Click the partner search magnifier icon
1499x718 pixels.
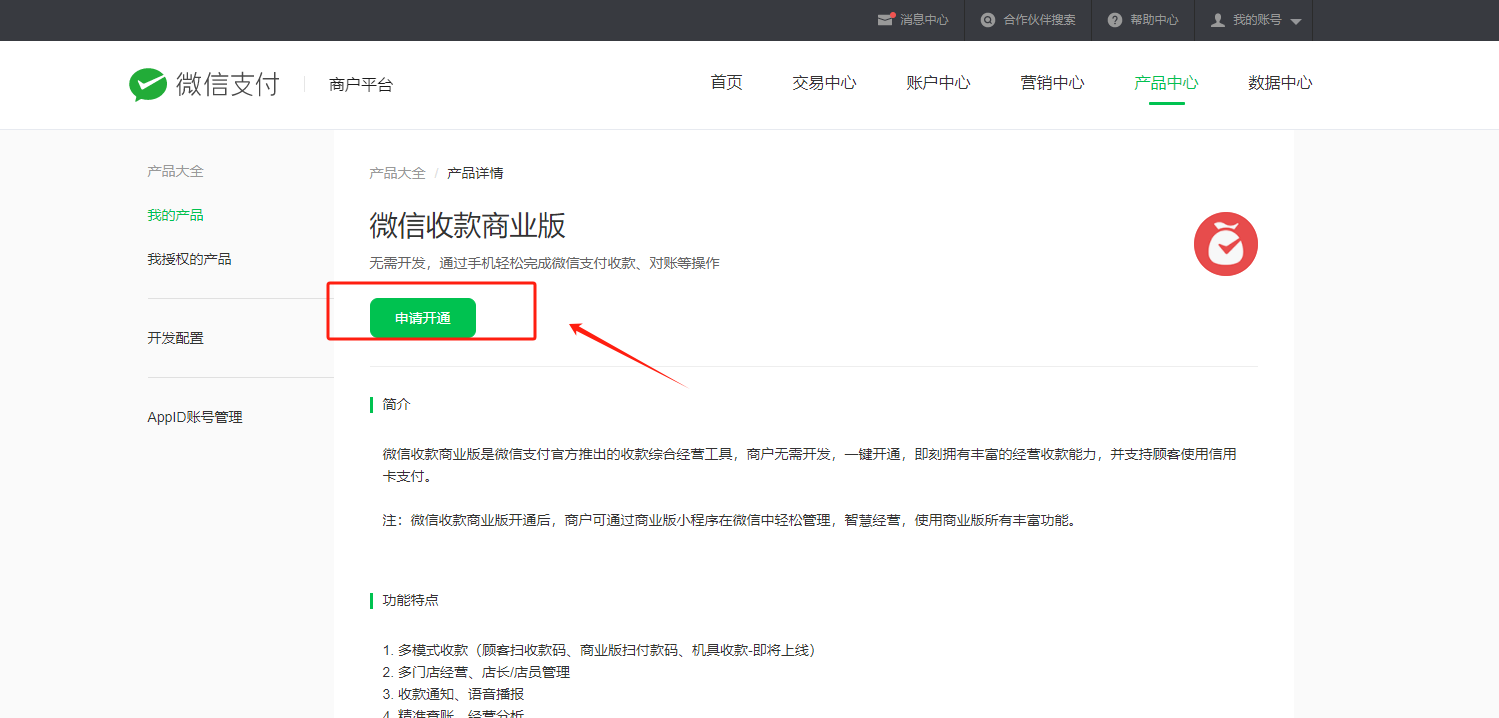(x=988, y=20)
